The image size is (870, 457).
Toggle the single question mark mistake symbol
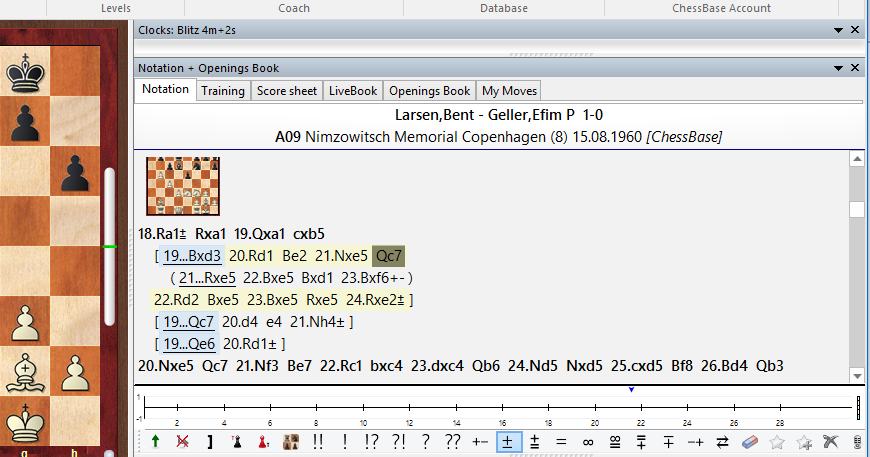pos(426,442)
